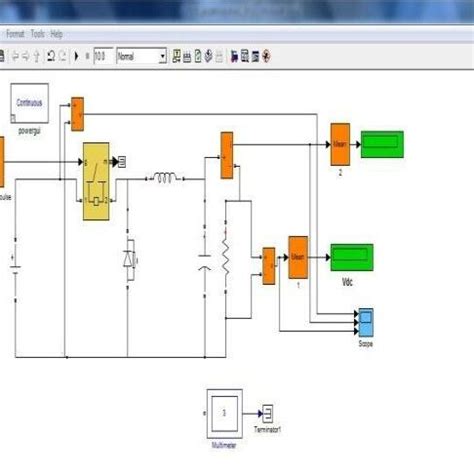Click the green Vdc display block
This screenshot has height=474, width=474.
coord(352,257)
